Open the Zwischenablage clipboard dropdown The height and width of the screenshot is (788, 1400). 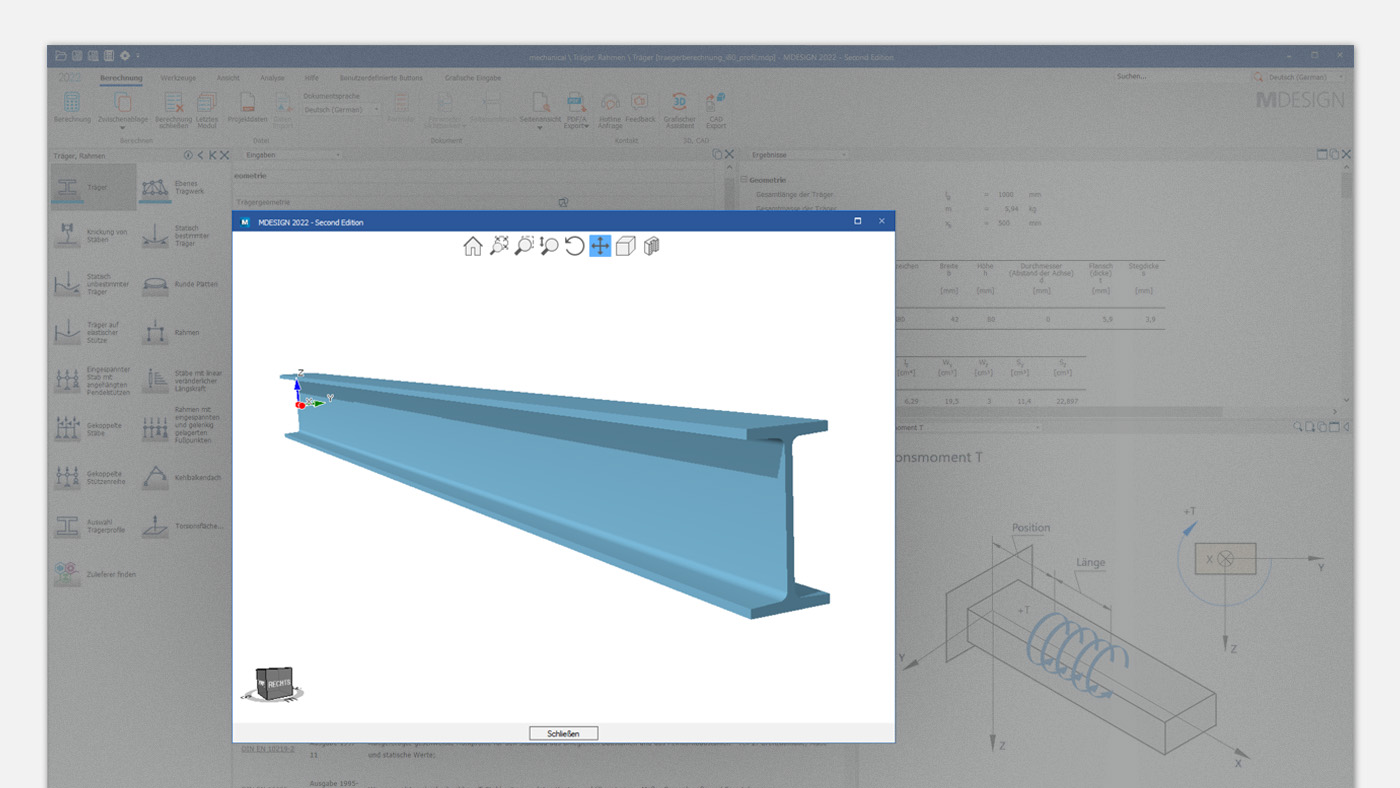click(123, 112)
